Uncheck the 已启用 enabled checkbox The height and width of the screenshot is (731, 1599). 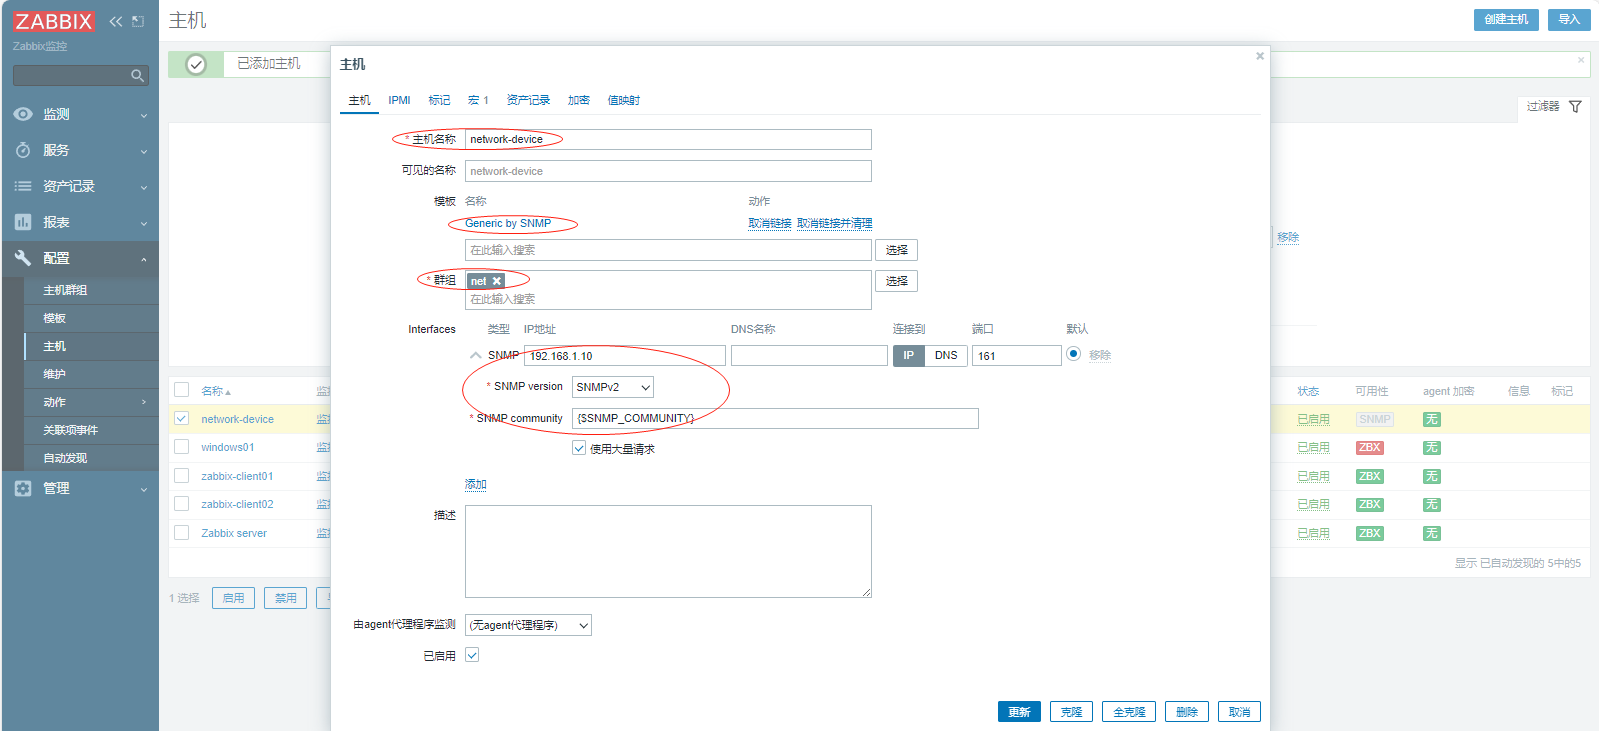point(472,655)
